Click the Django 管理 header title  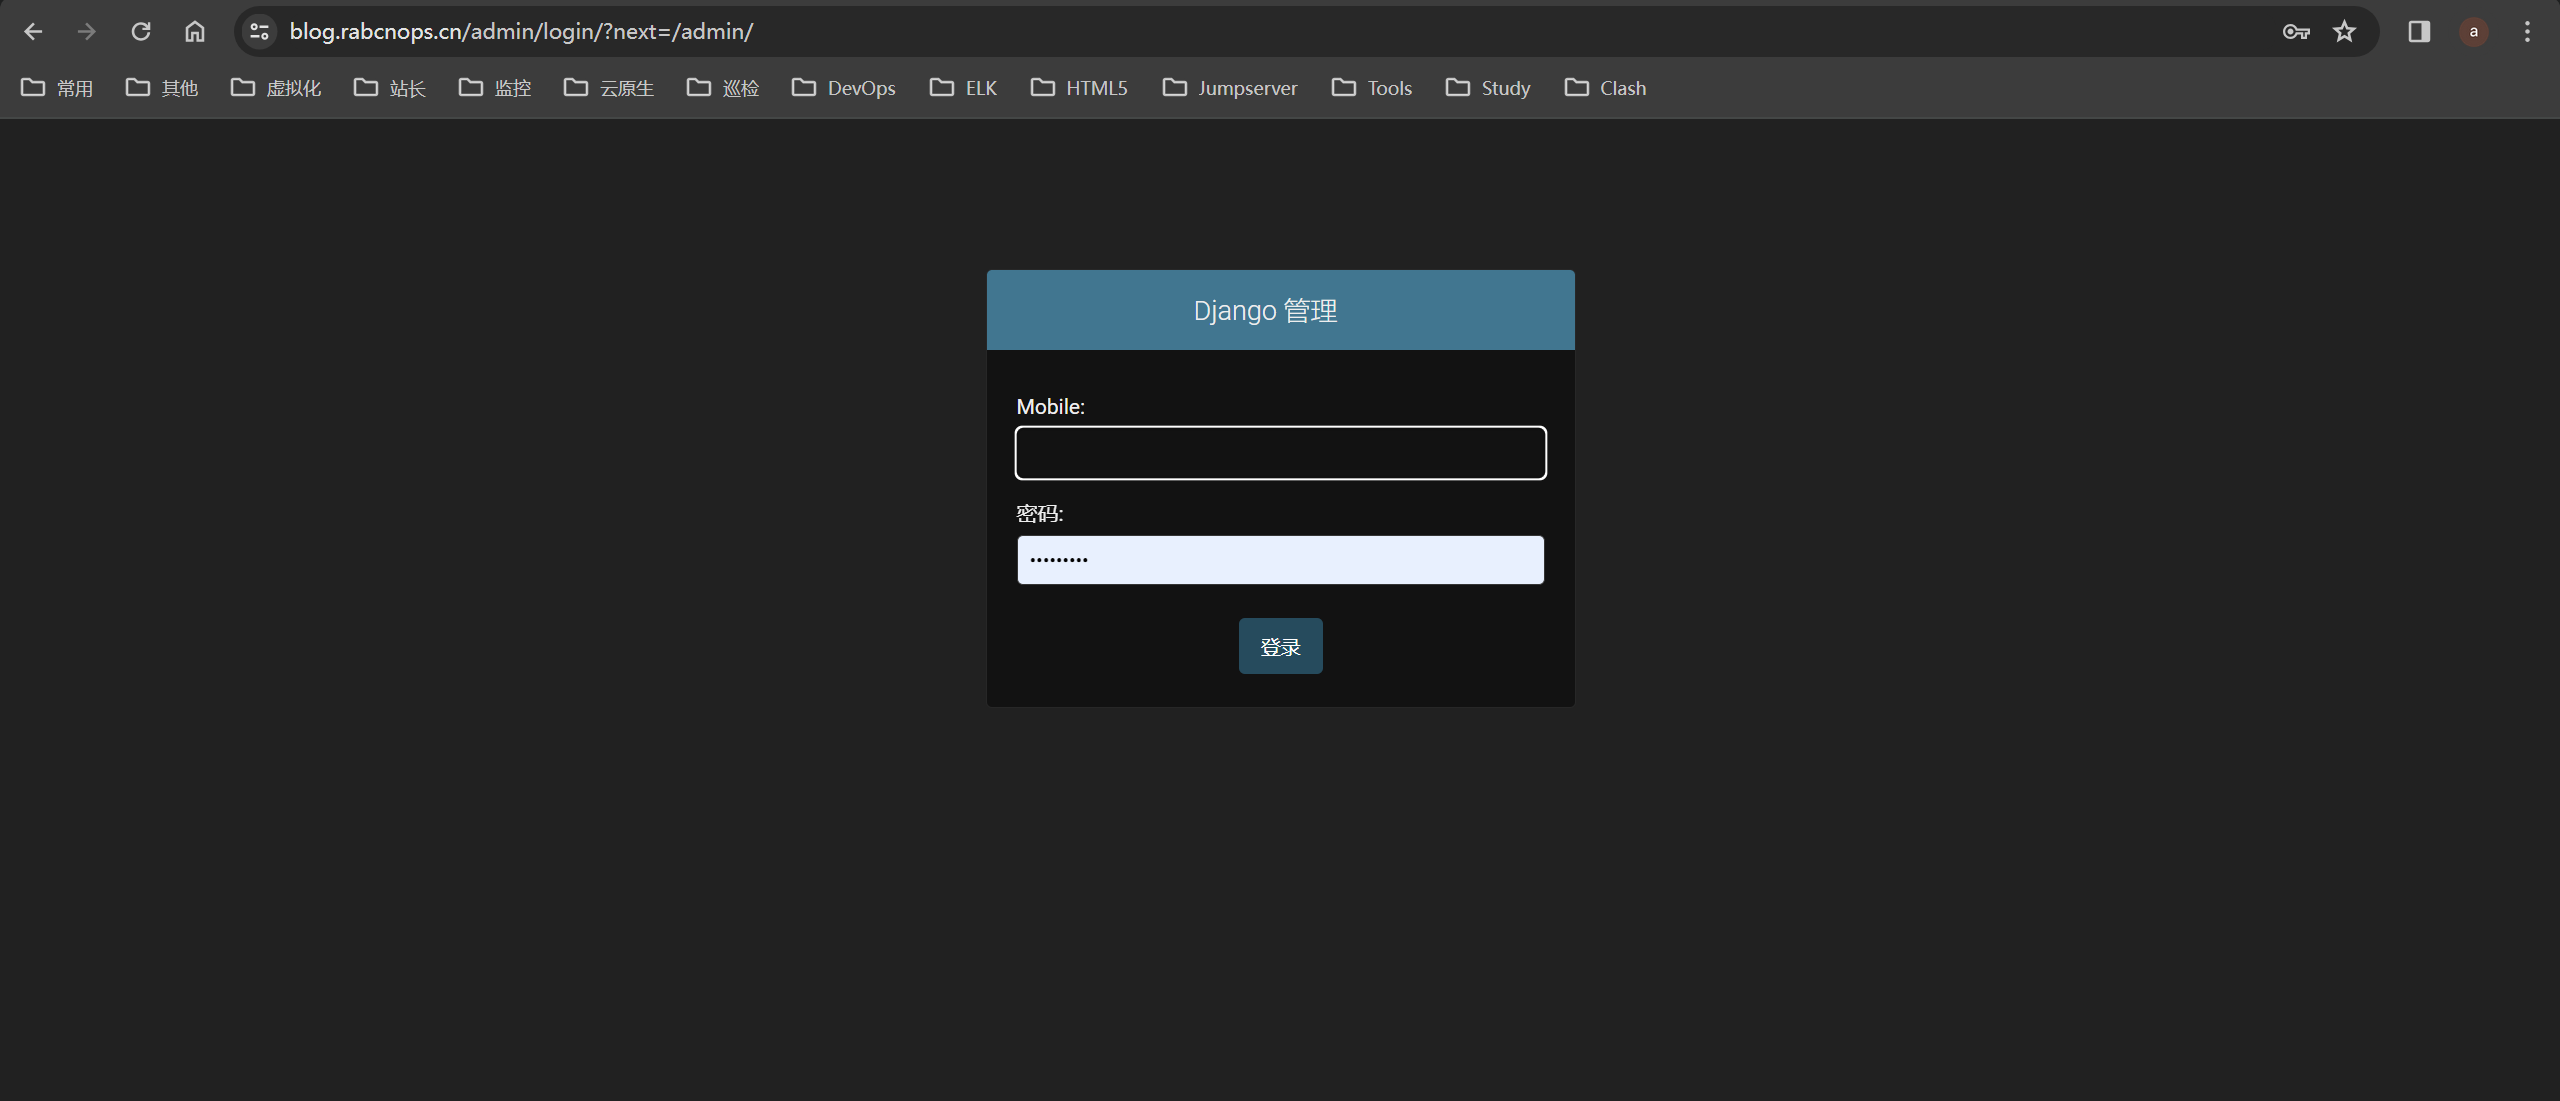pyautogui.click(x=1265, y=311)
